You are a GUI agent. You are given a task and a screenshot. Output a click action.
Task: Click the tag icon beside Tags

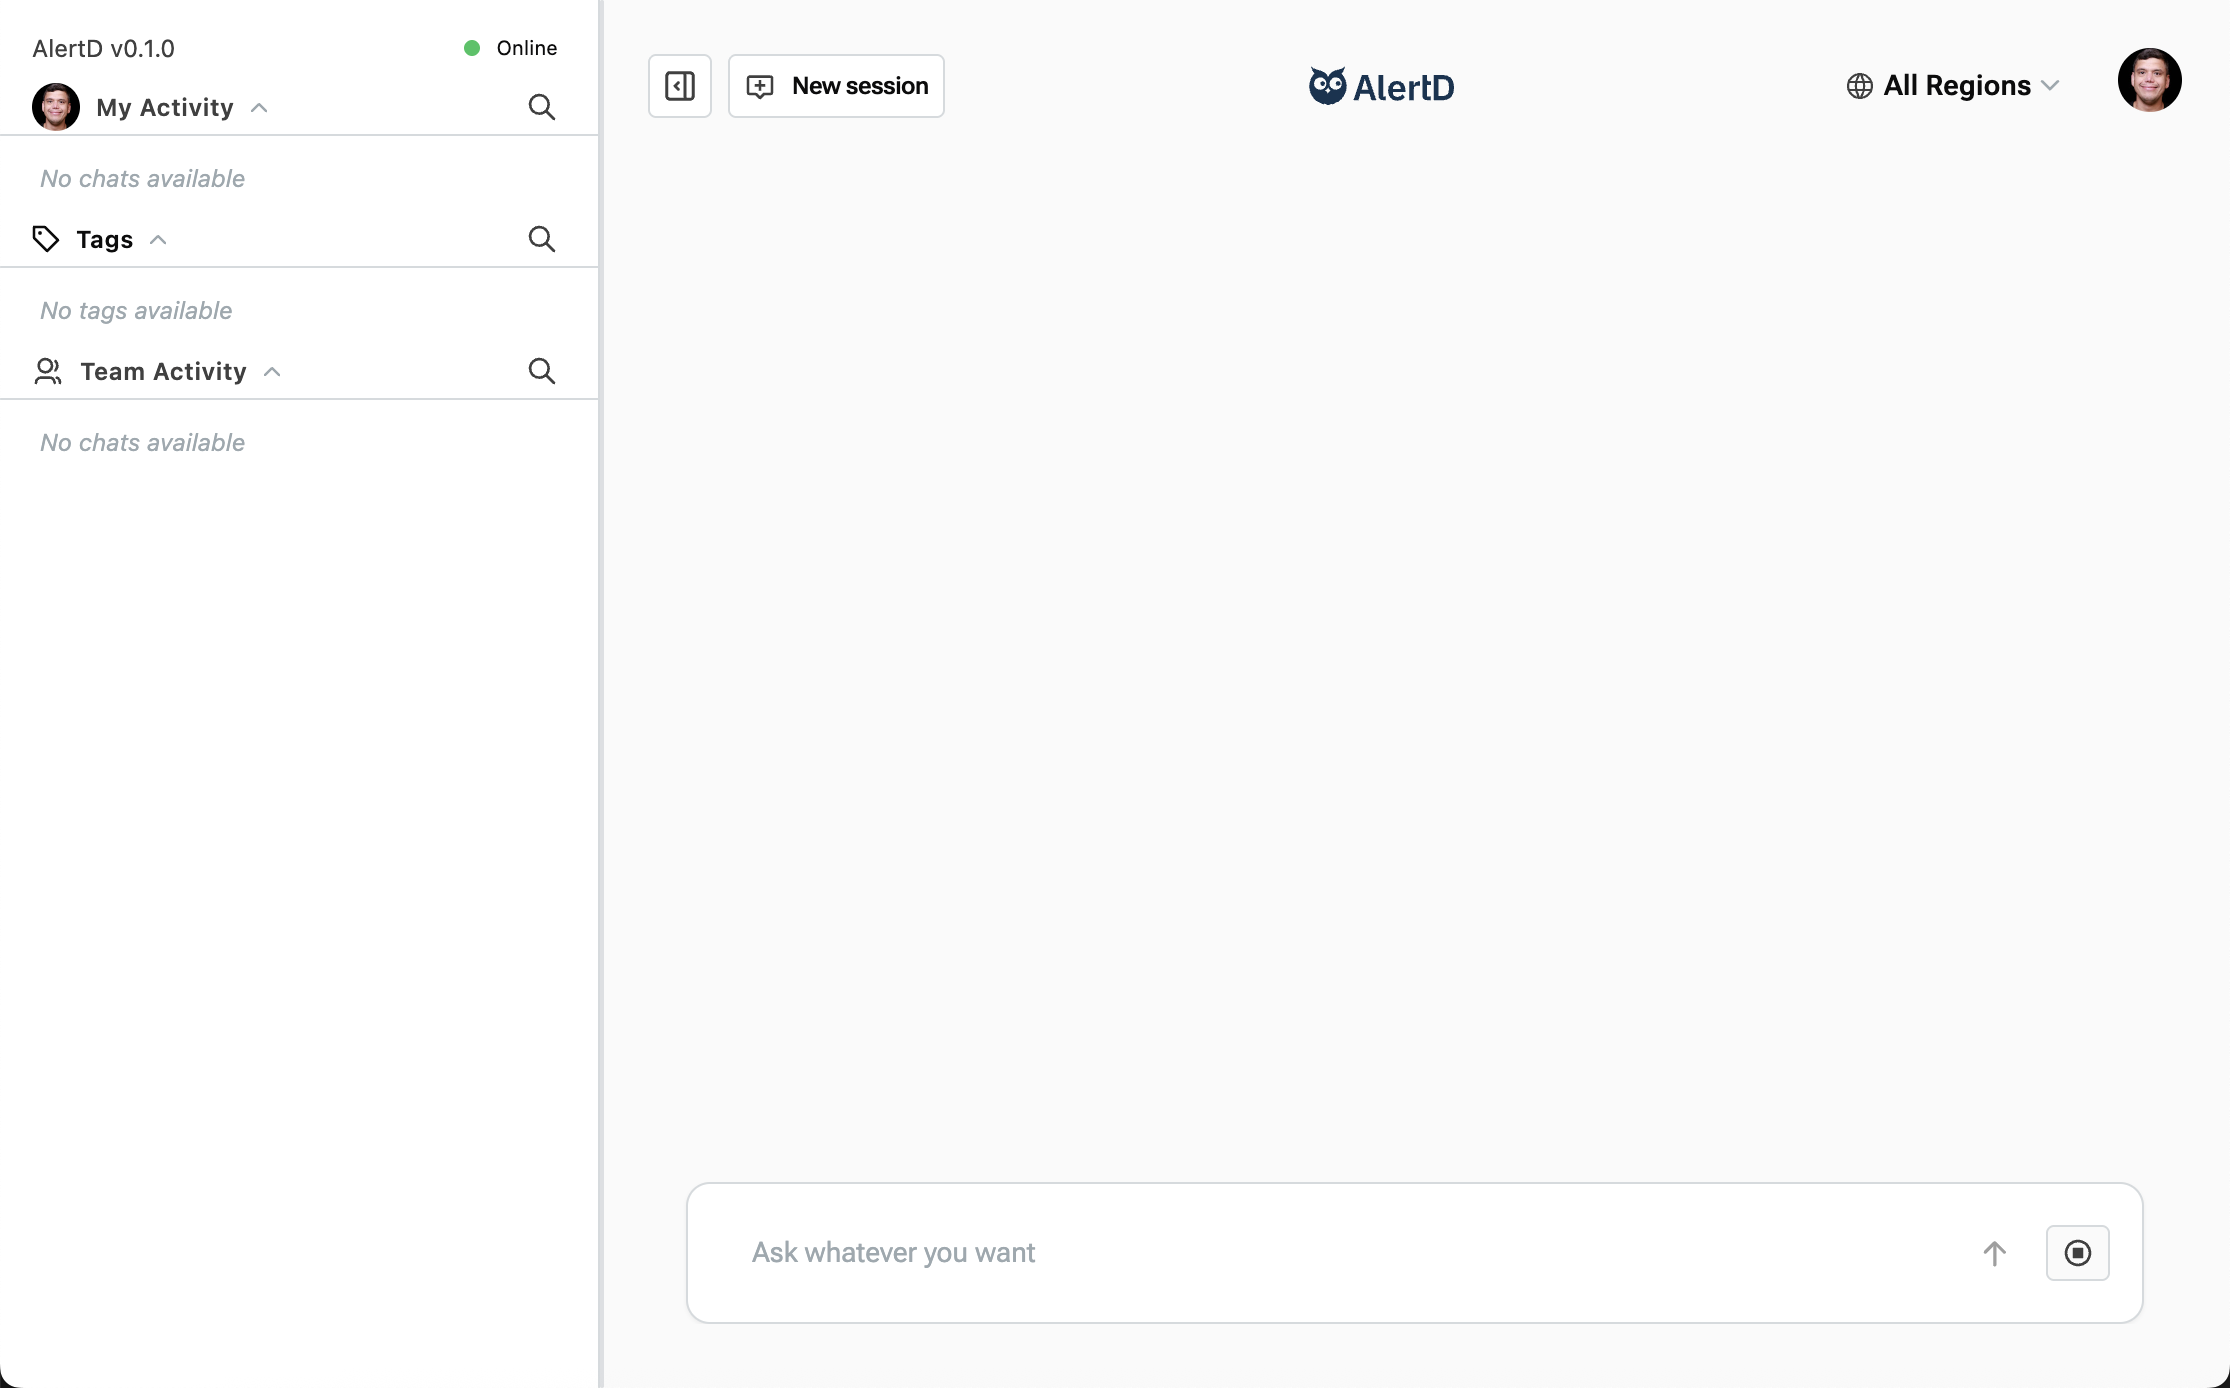tap(45, 239)
